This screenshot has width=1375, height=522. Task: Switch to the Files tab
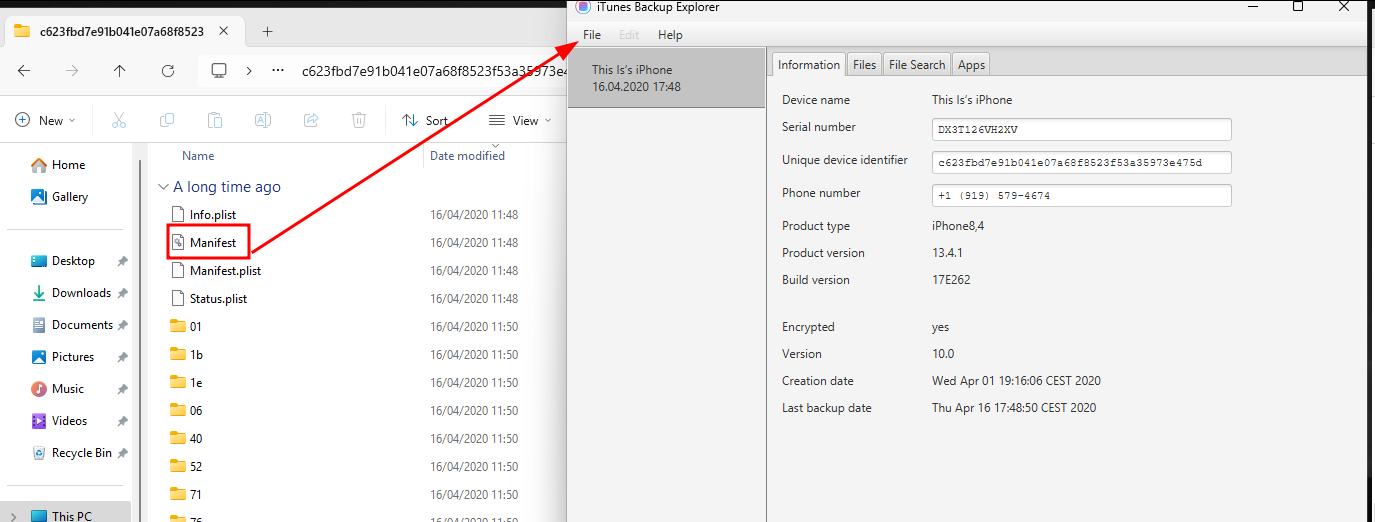865,64
